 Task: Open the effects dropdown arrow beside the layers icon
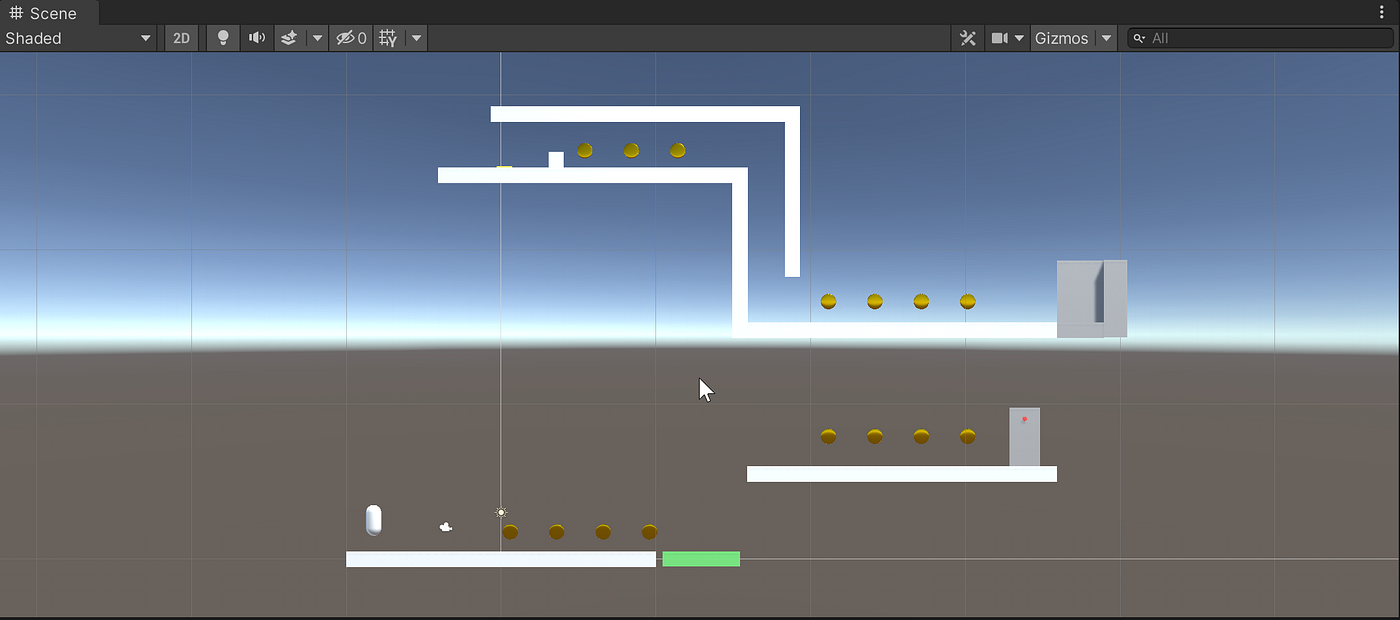pyautogui.click(x=317, y=38)
